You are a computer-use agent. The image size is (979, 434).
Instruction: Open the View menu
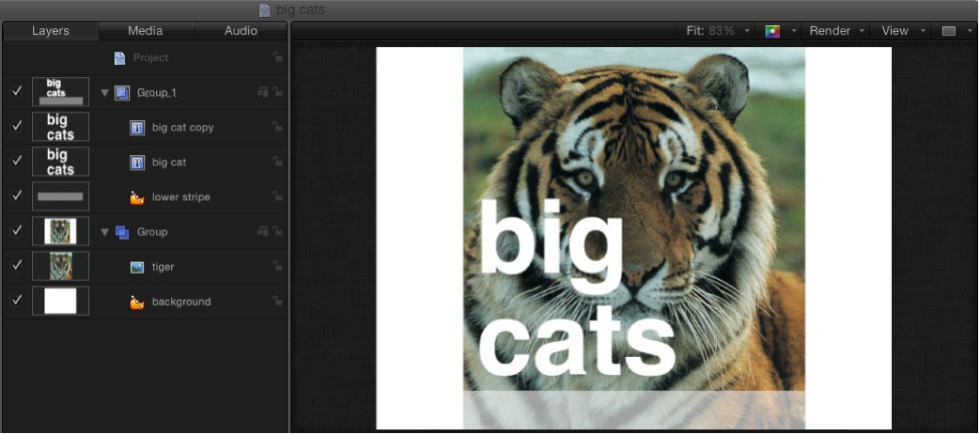tap(903, 31)
